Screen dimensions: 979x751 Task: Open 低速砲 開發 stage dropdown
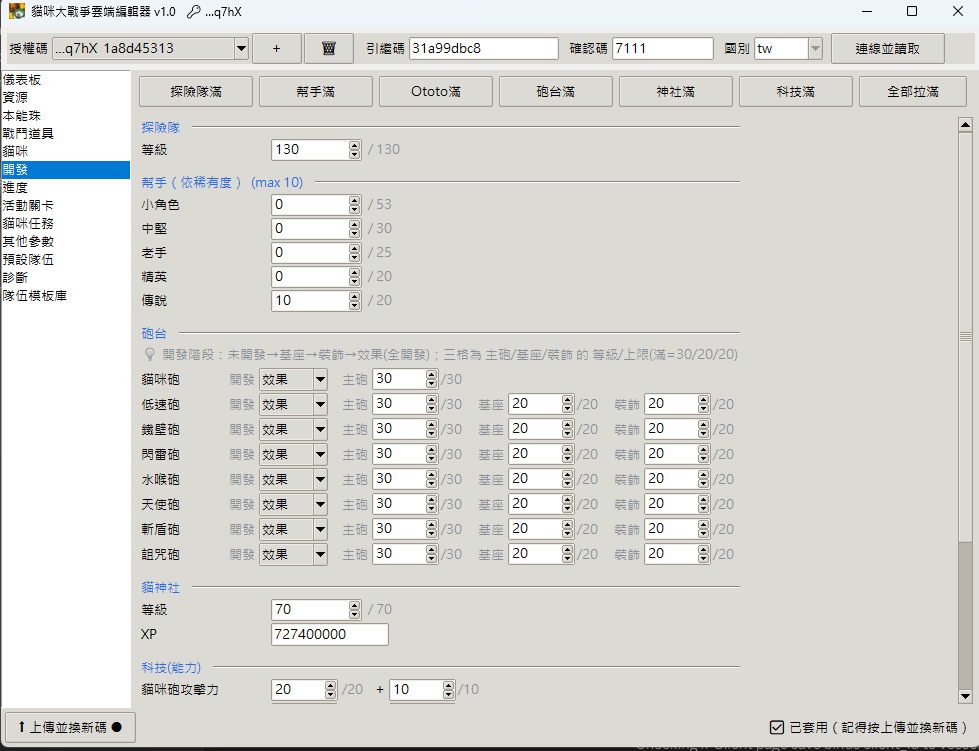pos(293,405)
